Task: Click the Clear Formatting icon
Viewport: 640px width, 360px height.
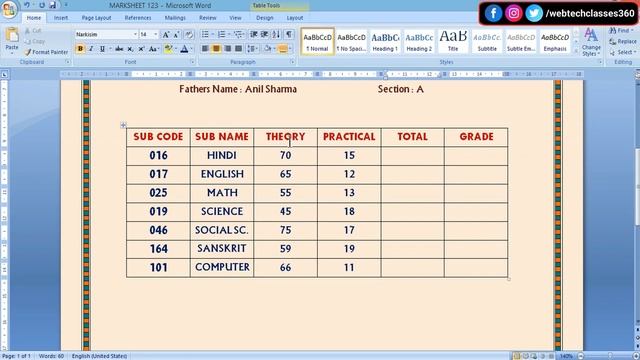Action: point(189,35)
